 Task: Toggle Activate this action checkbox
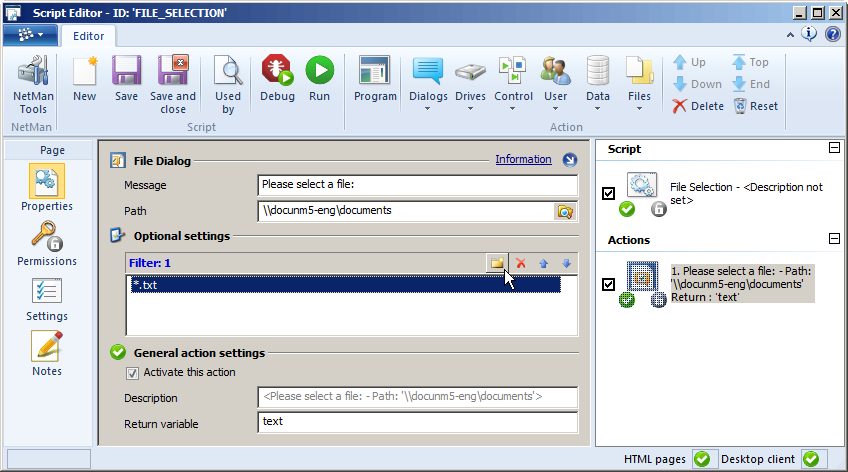[x=132, y=373]
